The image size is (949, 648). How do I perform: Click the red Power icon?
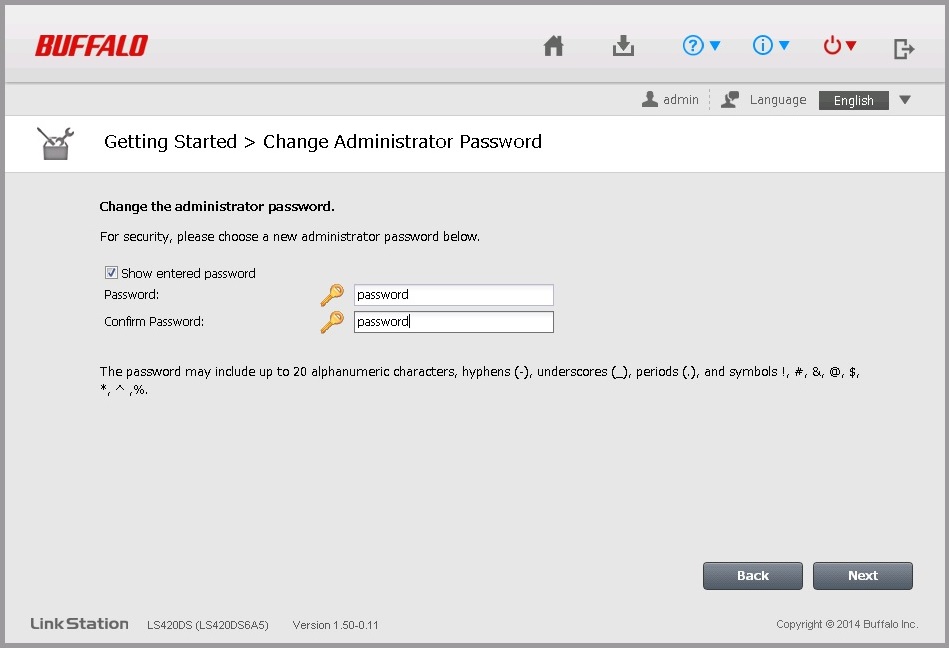(x=832, y=45)
